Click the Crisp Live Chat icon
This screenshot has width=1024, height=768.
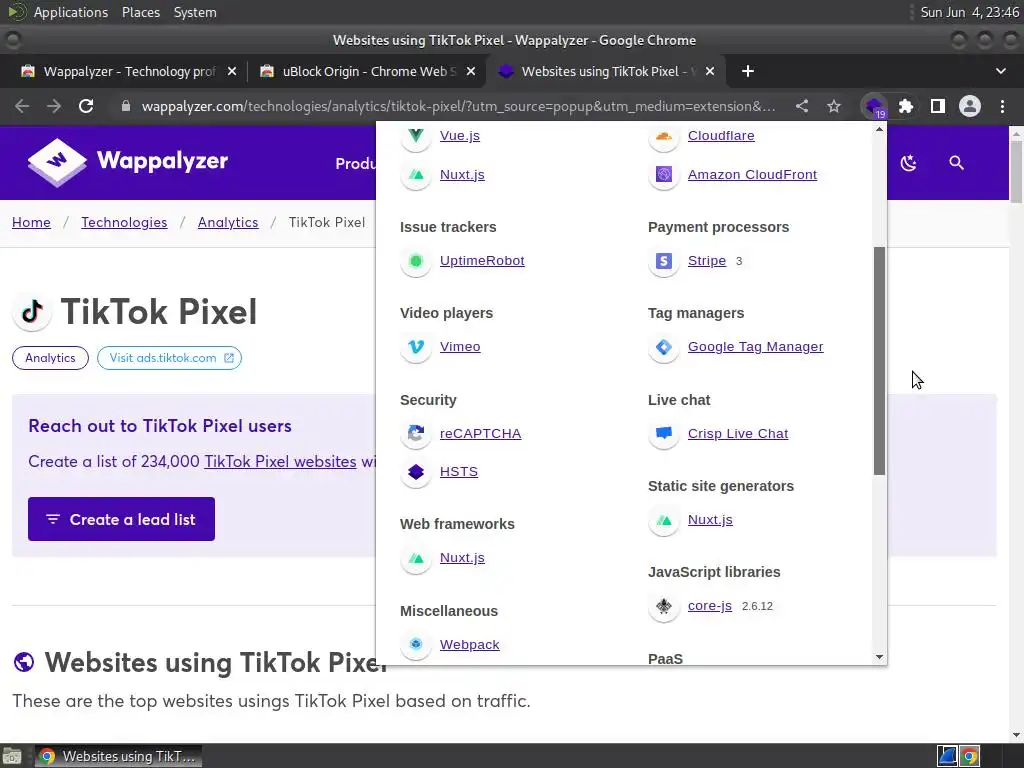[x=664, y=434]
